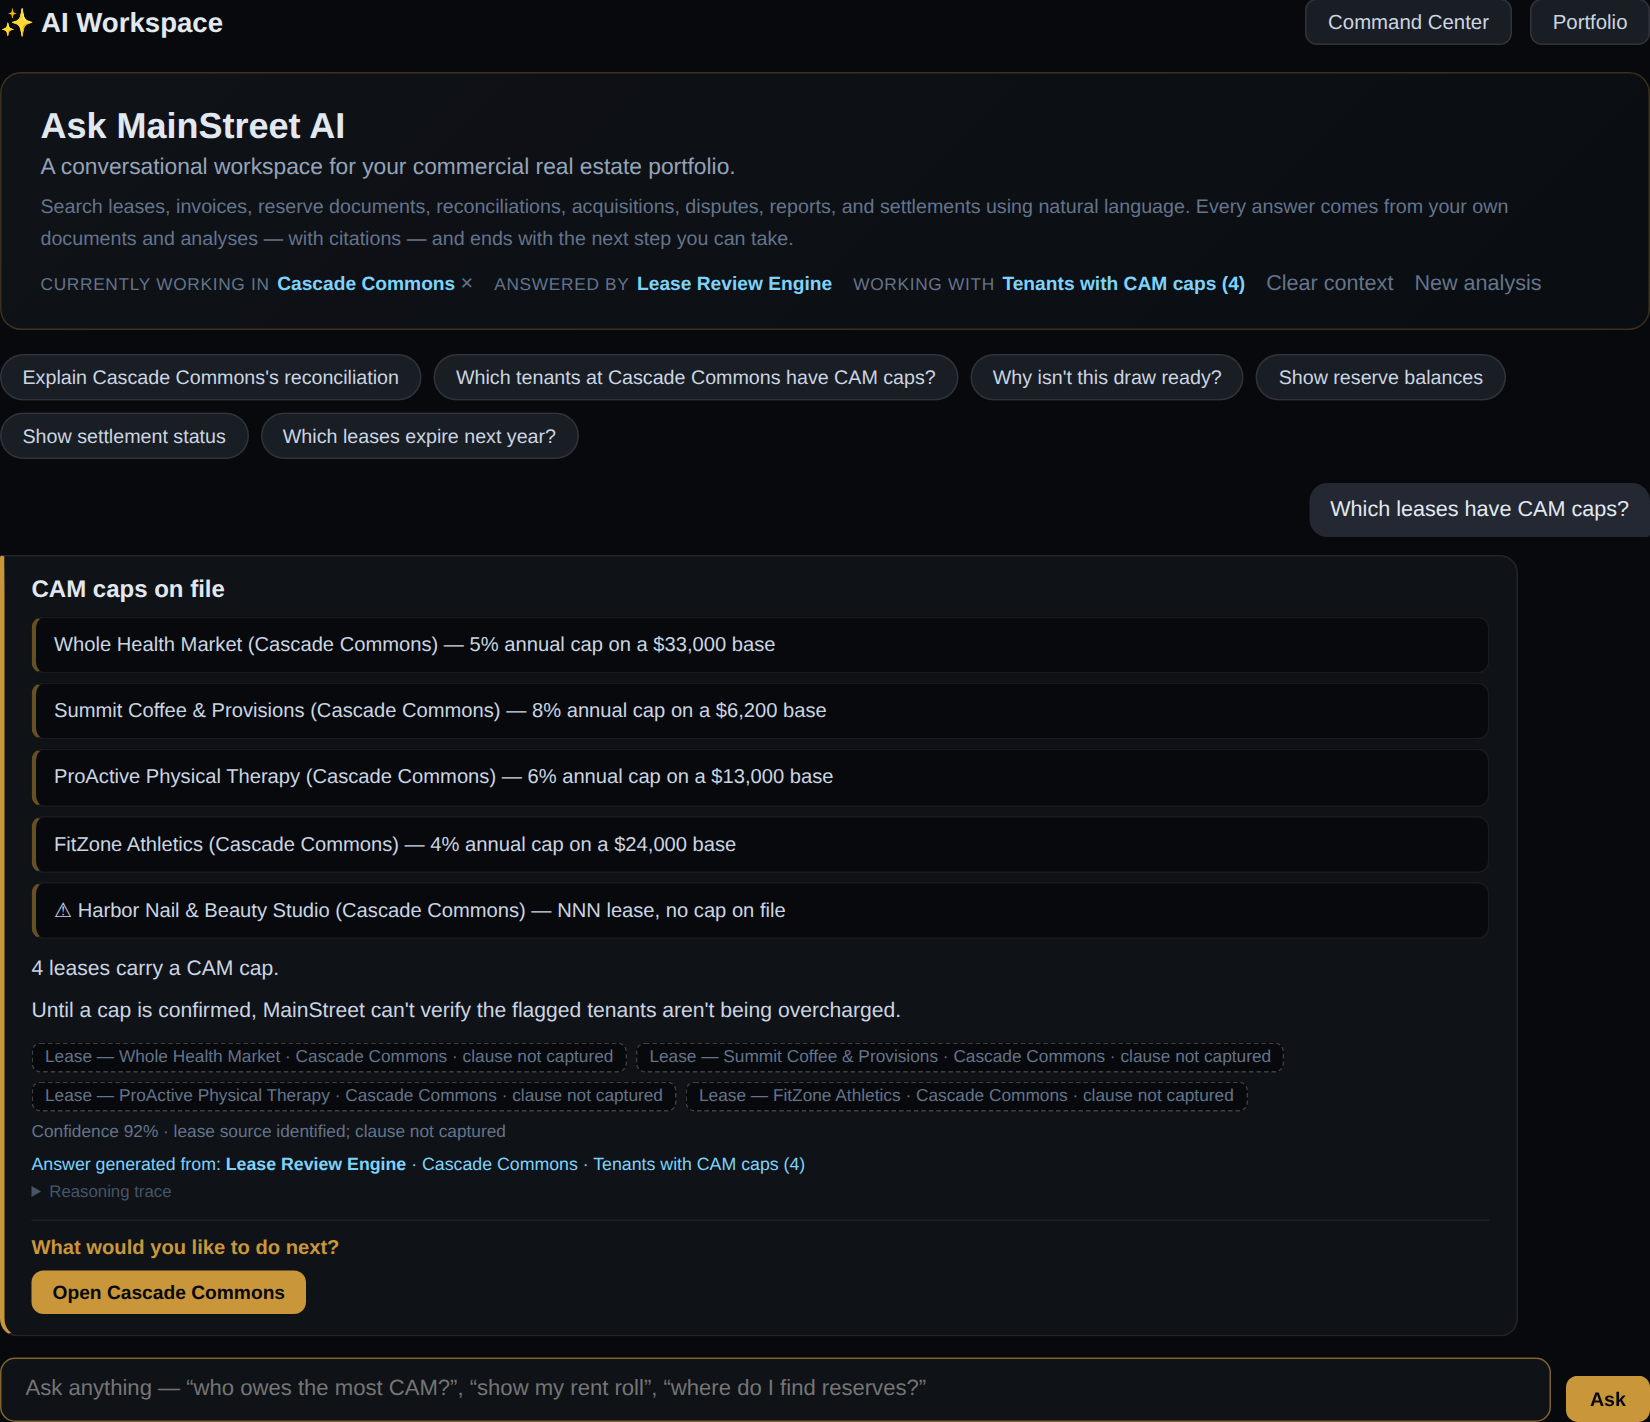1650x1422 pixels.
Task: Click the Open Cascade Commons button
Action: pyautogui.click(x=169, y=1292)
